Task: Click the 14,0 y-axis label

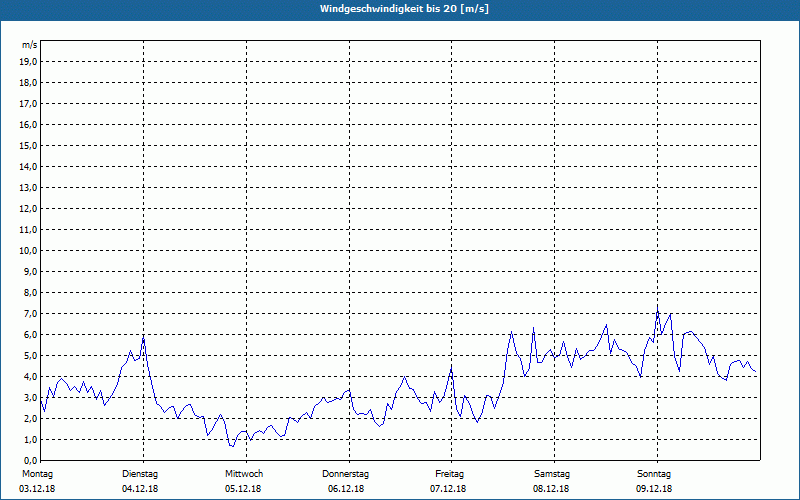Action: pyautogui.click(x=29, y=167)
